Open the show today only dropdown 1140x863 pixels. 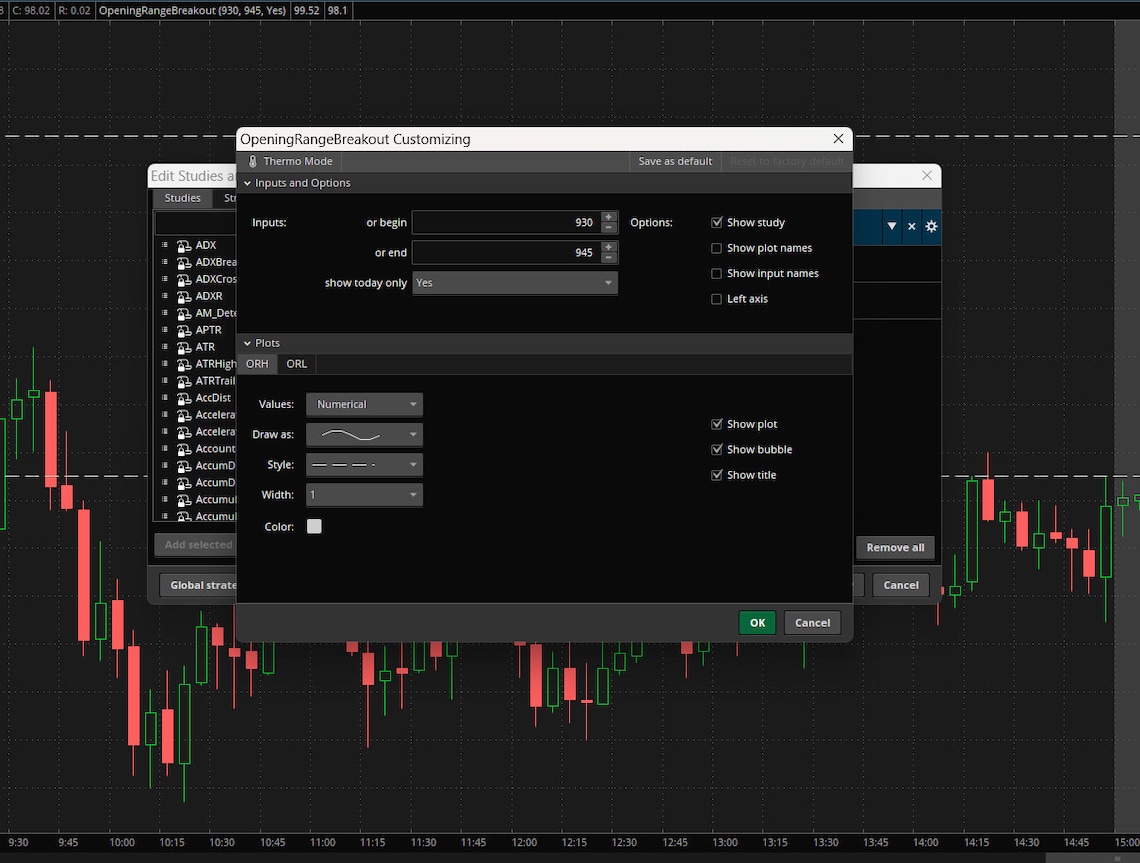pos(515,283)
